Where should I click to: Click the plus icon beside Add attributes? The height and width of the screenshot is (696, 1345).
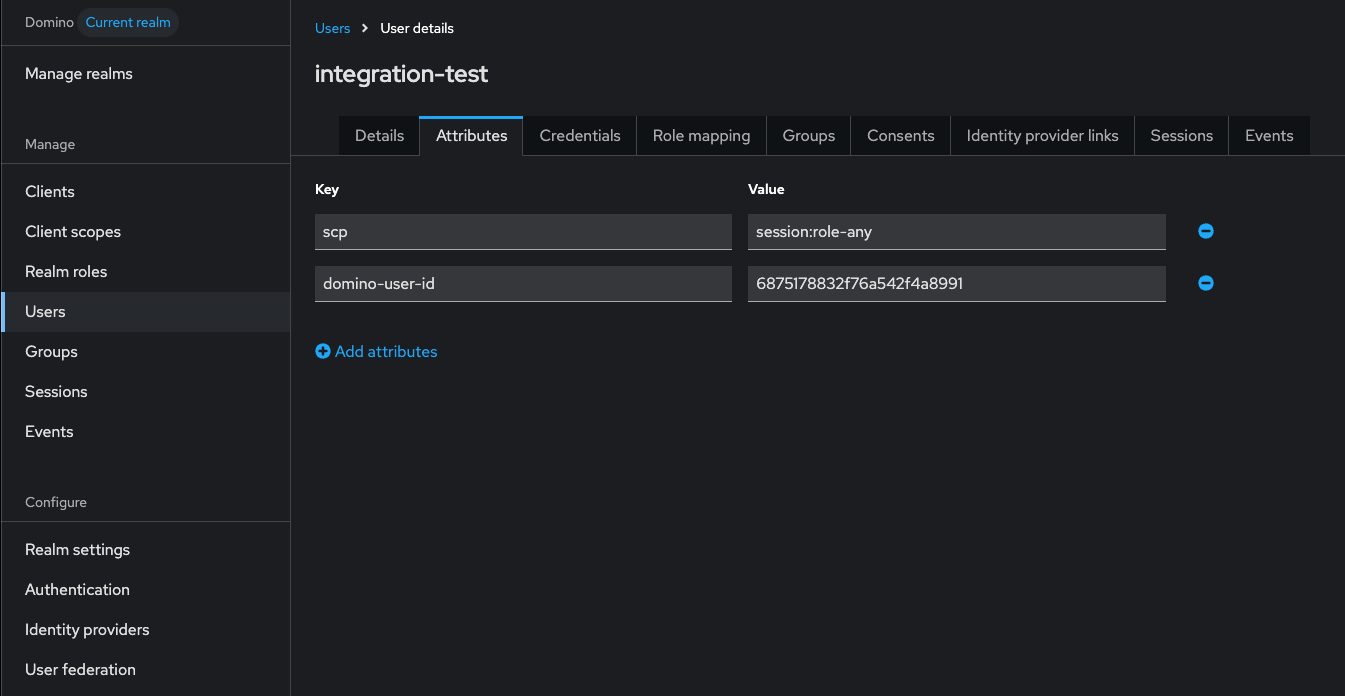coord(323,351)
